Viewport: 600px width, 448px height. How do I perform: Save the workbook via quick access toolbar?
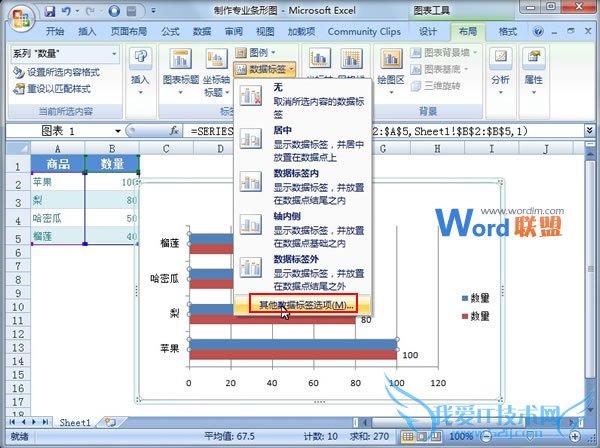(49, 11)
